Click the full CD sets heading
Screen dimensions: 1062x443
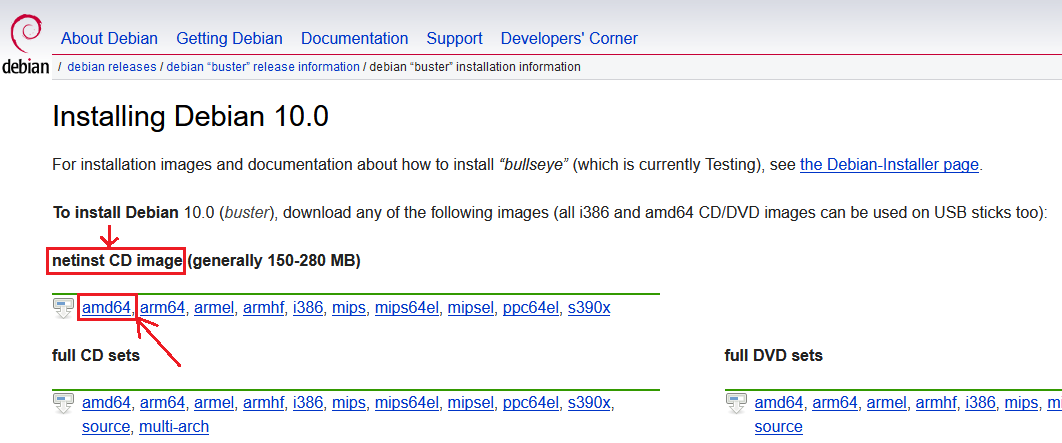pyautogui.click(x=95, y=355)
